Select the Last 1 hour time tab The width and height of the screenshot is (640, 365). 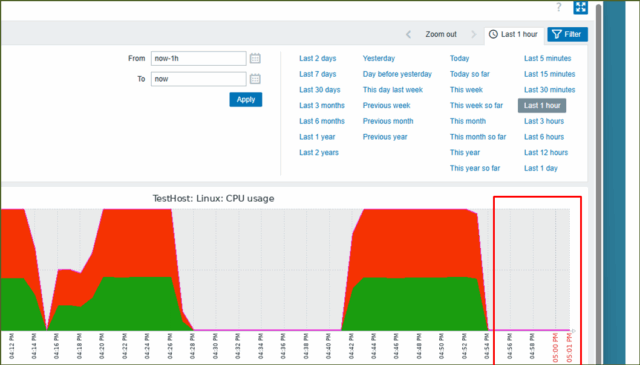pos(513,34)
